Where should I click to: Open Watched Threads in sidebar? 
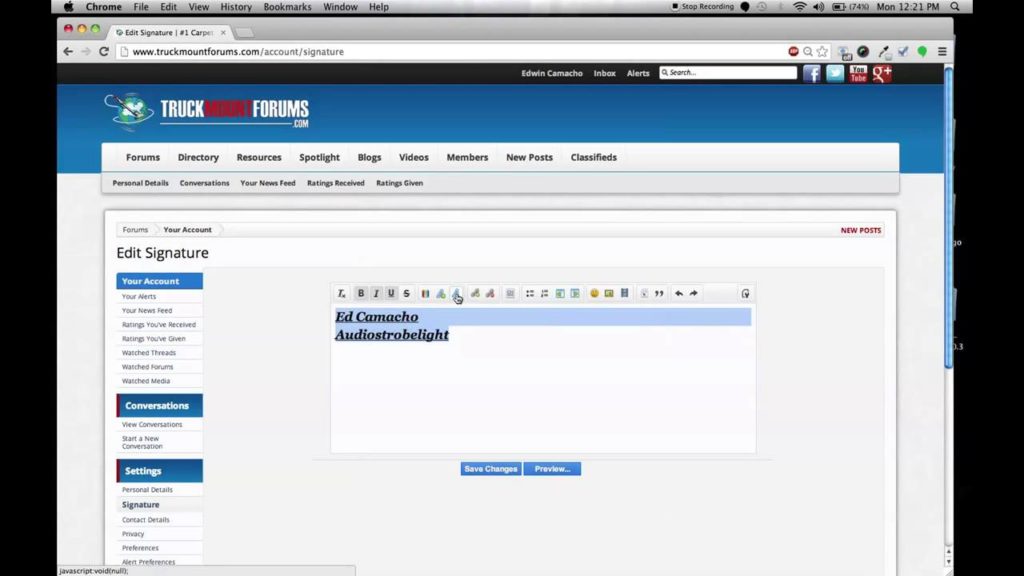tap(148, 353)
